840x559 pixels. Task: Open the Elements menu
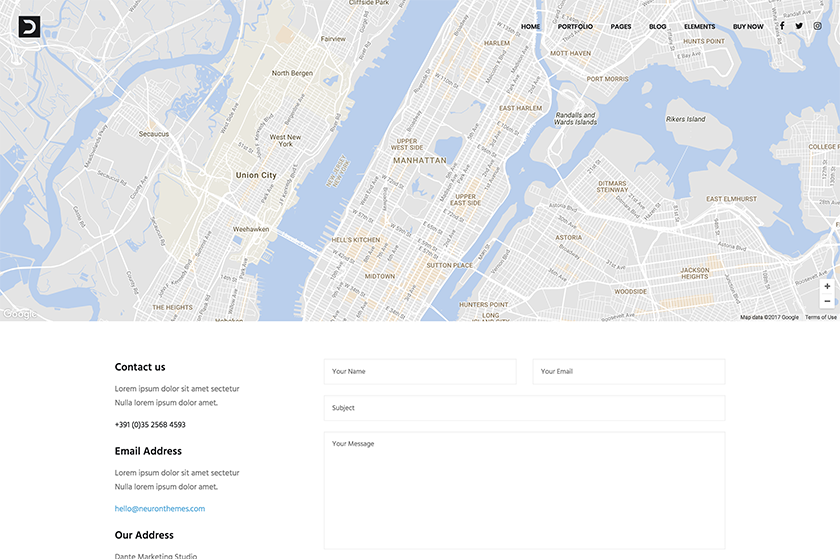[x=700, y=26]
